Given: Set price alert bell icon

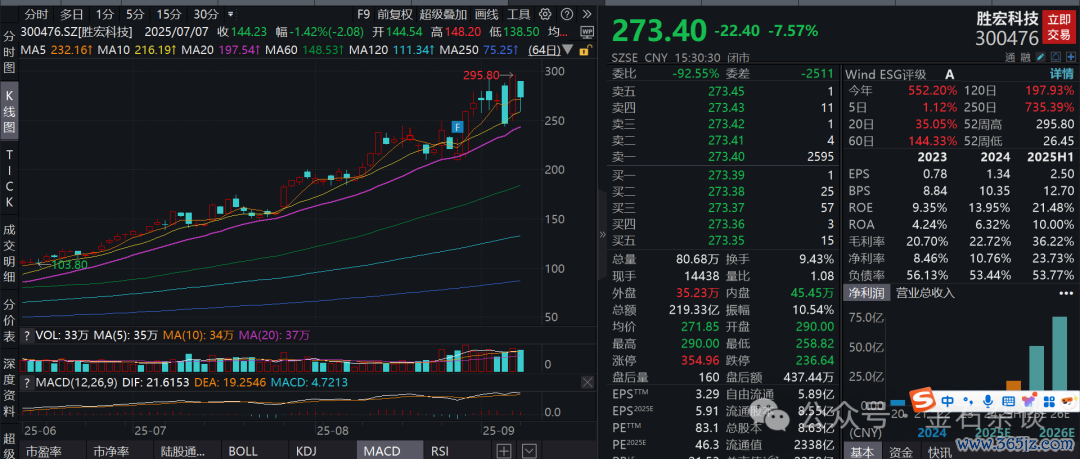Looking at the screenshot, I should 1054,58.
